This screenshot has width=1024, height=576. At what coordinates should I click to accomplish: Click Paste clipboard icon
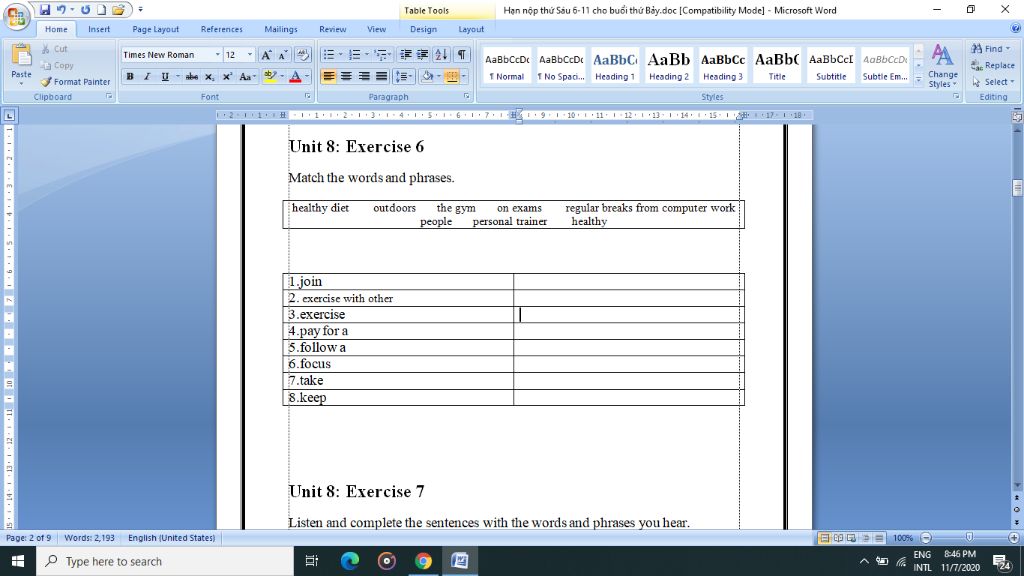click(x=21, y=56)
